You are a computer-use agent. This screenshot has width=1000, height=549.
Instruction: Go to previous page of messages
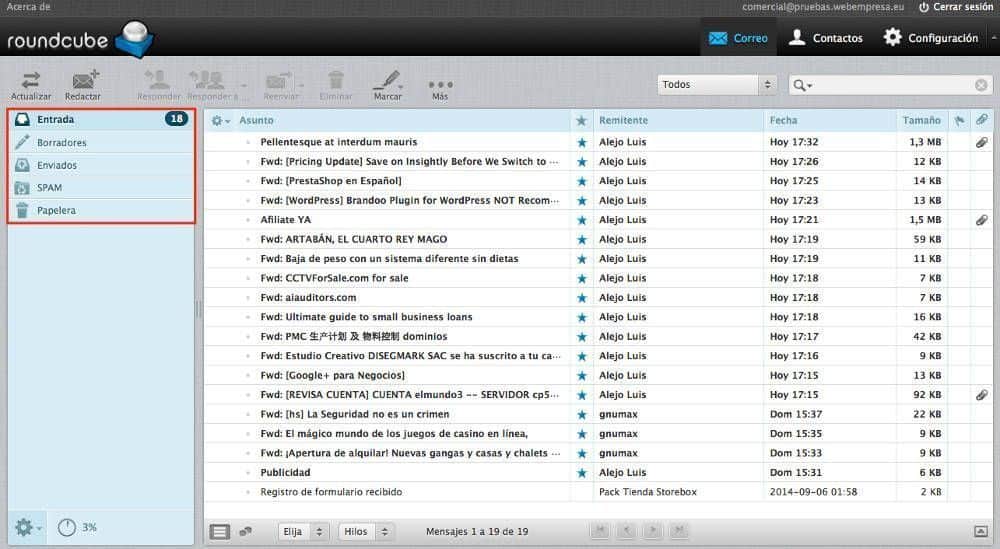point(627,530)
